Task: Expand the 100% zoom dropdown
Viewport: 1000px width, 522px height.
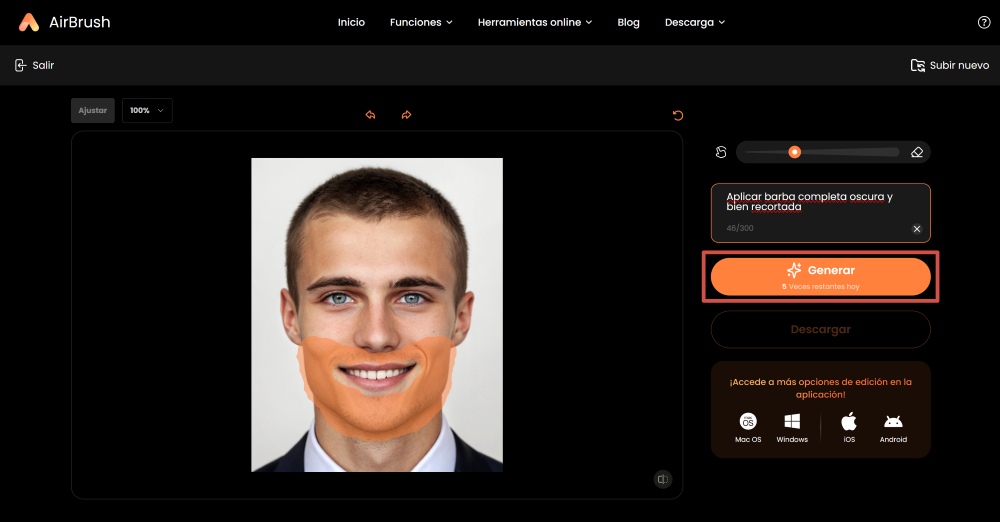Action: point(147,110)
